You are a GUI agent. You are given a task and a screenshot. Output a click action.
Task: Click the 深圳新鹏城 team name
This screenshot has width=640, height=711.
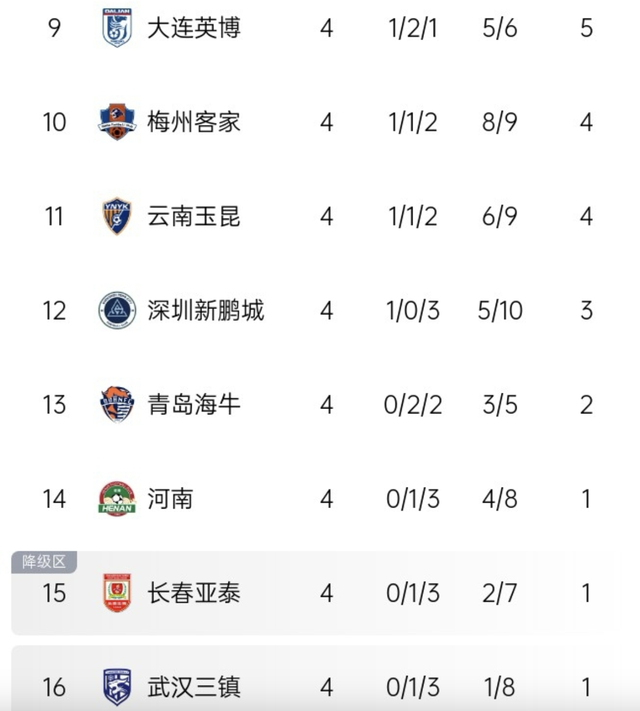205,310
